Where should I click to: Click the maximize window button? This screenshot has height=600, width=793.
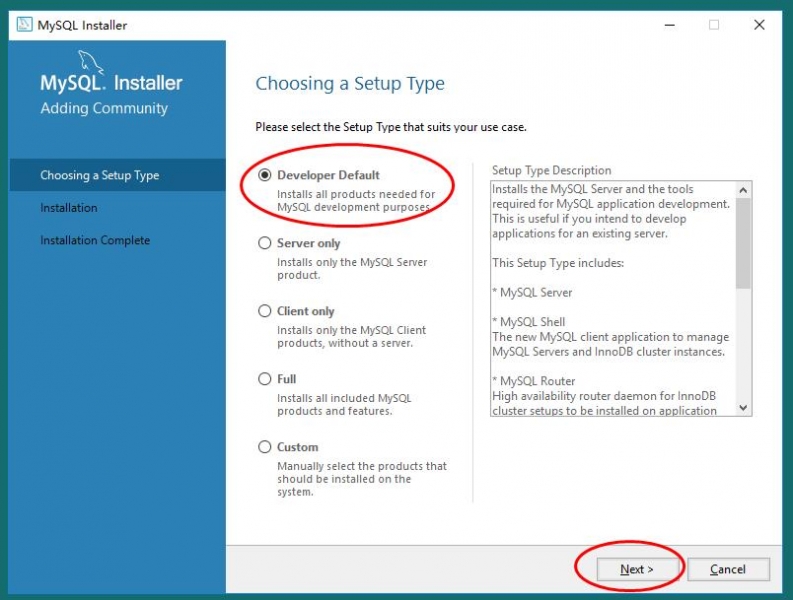pos(714,25)
